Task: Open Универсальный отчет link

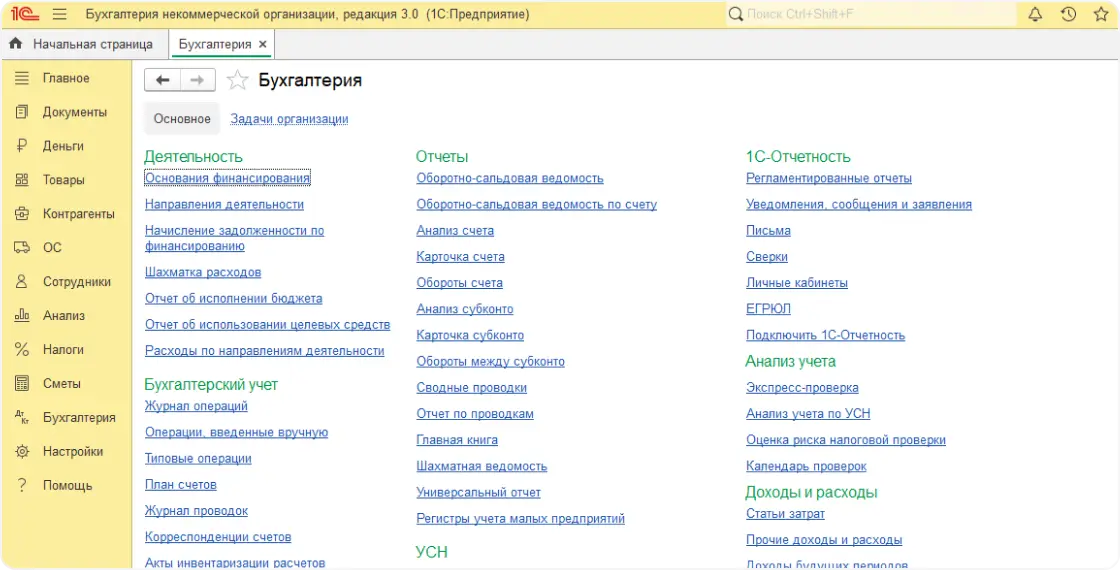Action: tap(479, 493)
